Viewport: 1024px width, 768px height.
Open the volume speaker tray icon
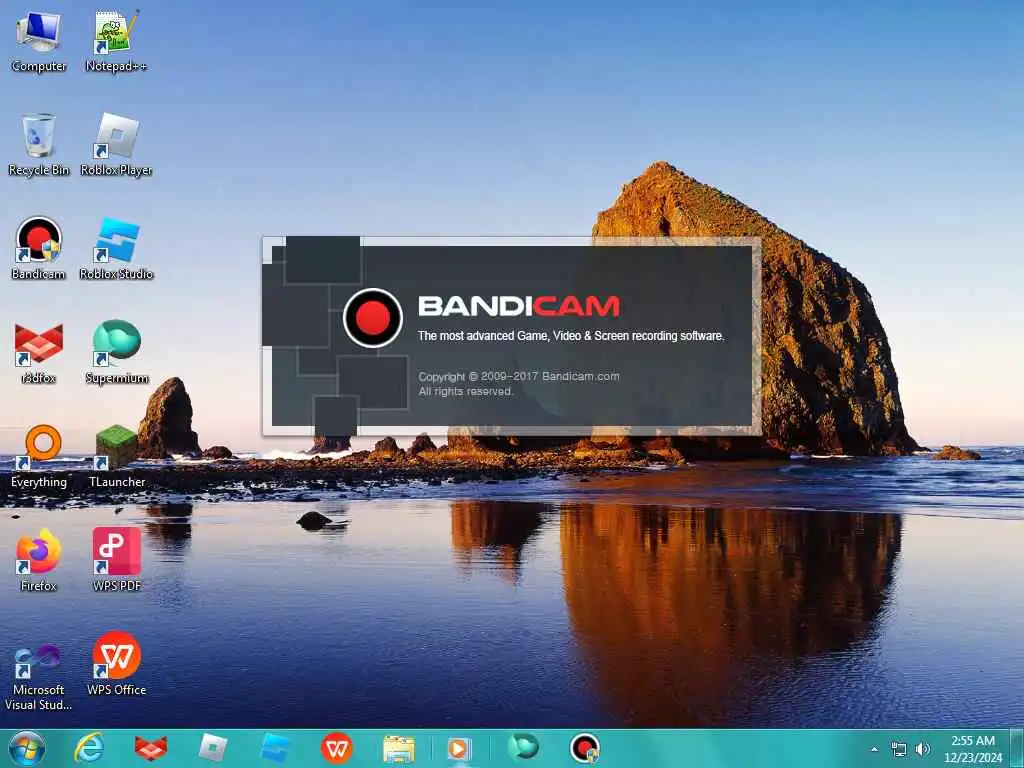[922, 749]
